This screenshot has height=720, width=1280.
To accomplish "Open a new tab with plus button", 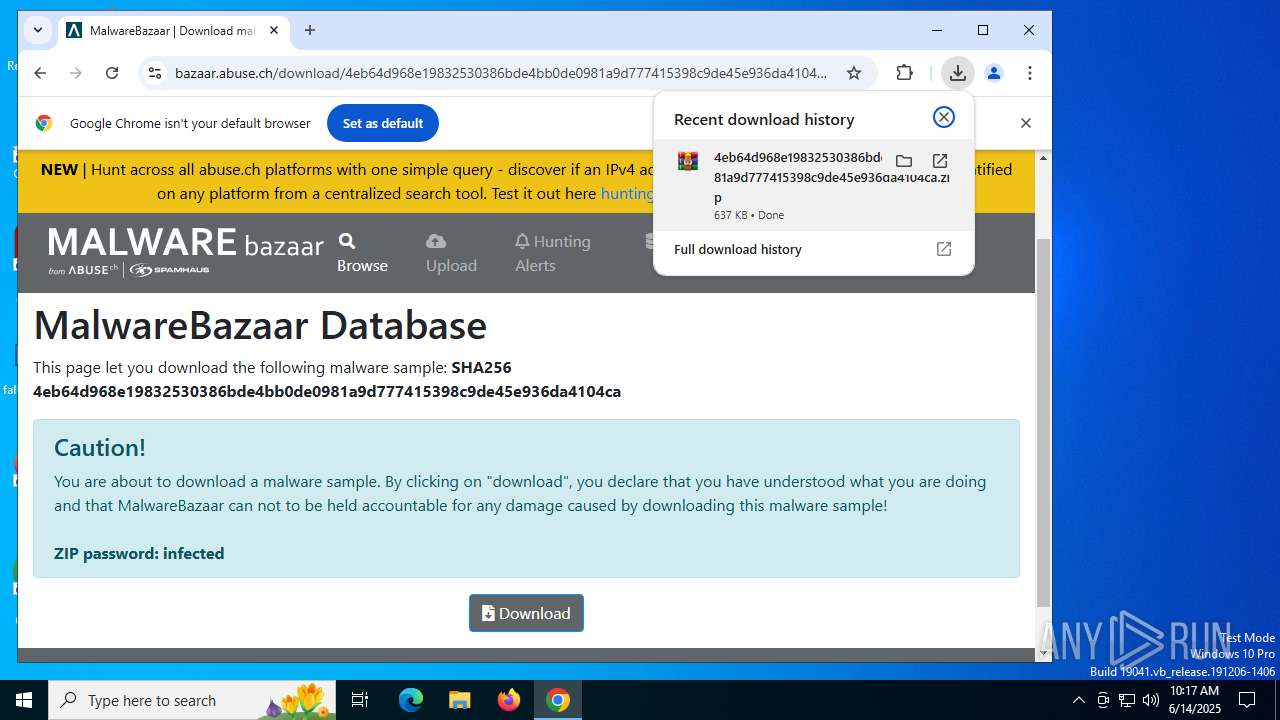I will tap(310, 30).
